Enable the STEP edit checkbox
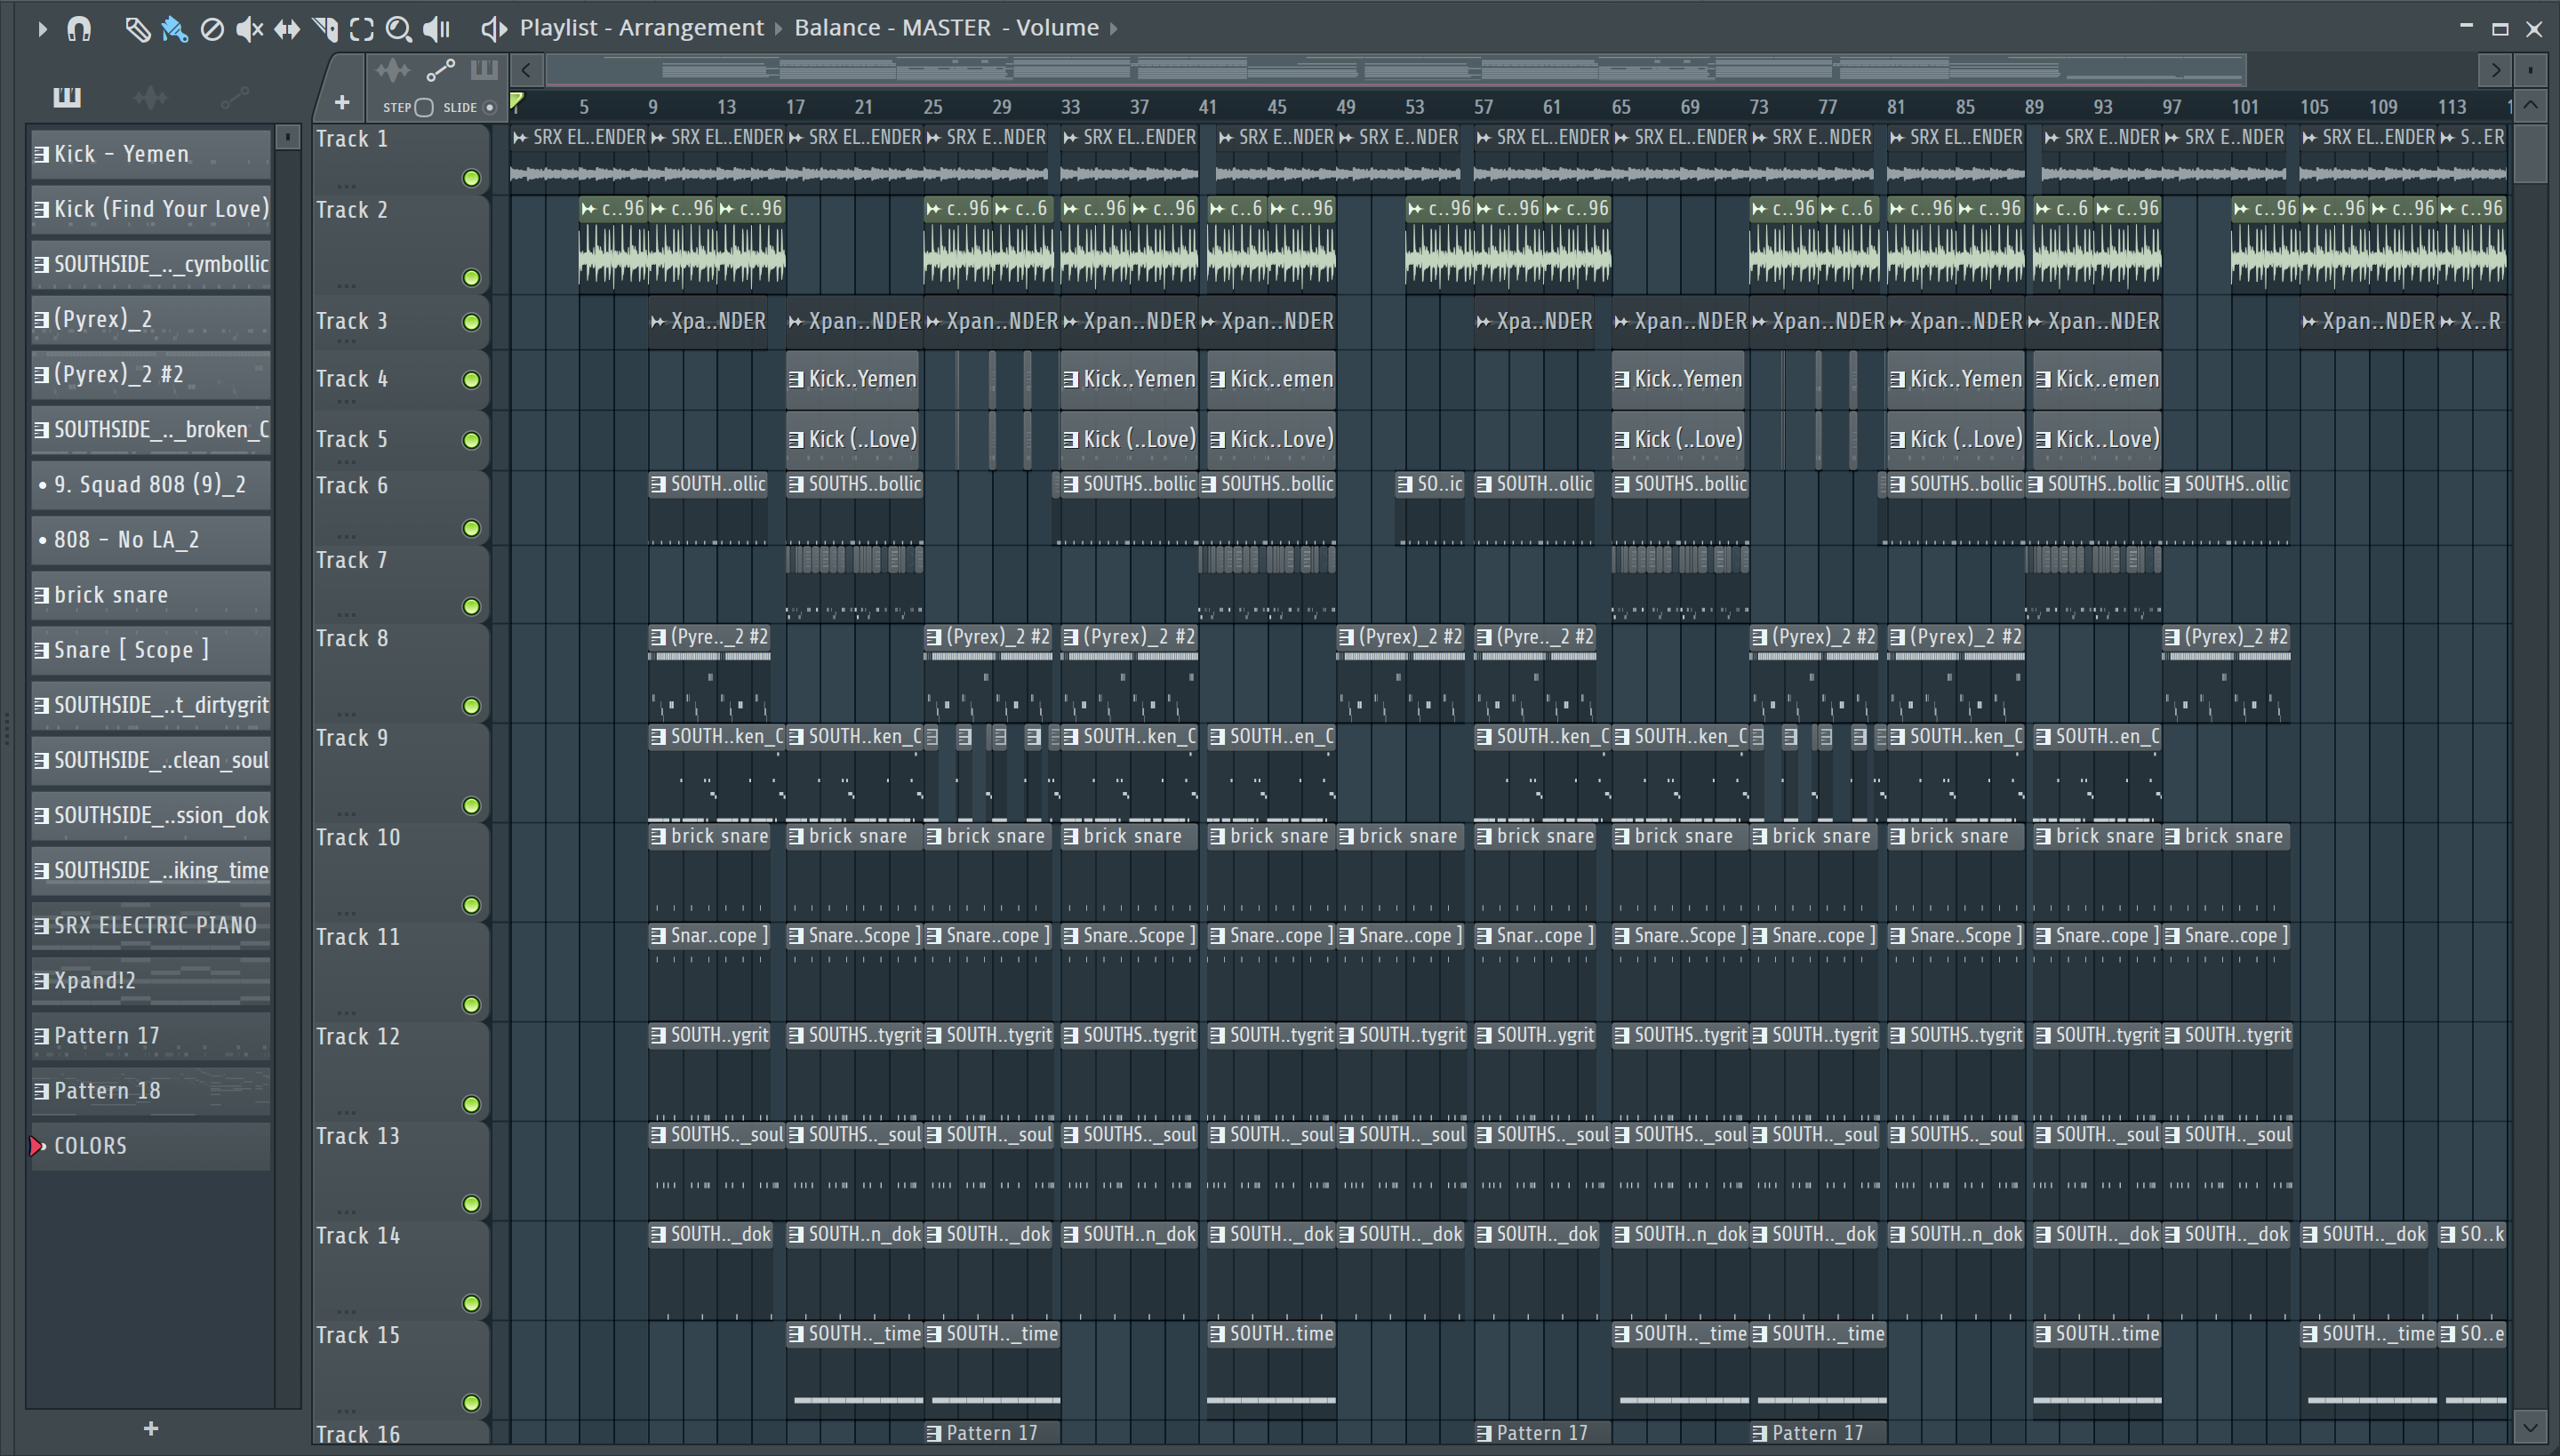The height and width of the screenshot is (1456, 2560). [423, 107]
